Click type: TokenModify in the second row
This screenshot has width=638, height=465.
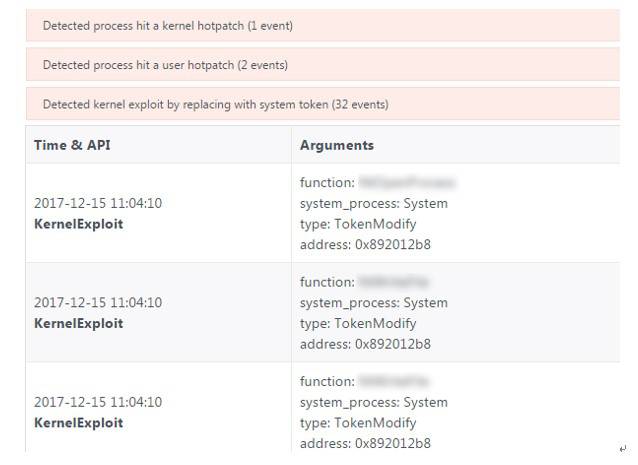[x=357, y=323]
